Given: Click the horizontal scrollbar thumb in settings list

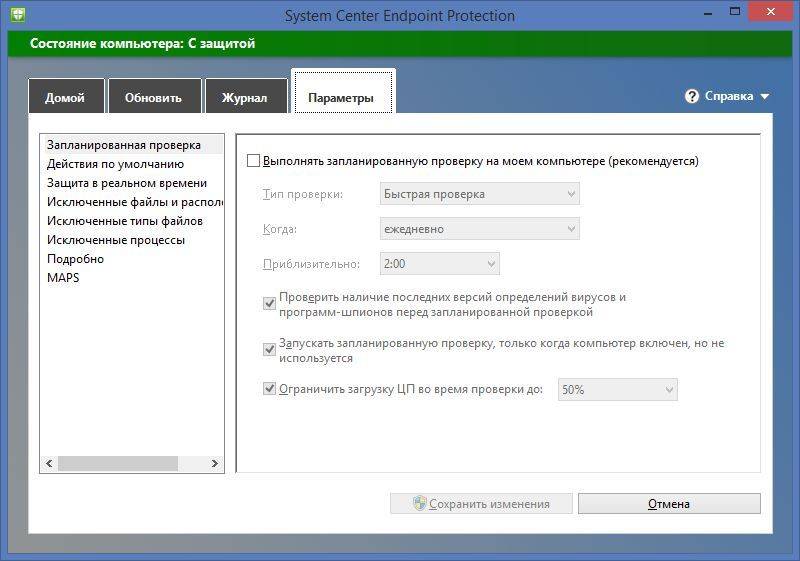Looking at the screenshot, I should [x=118, y=463].
